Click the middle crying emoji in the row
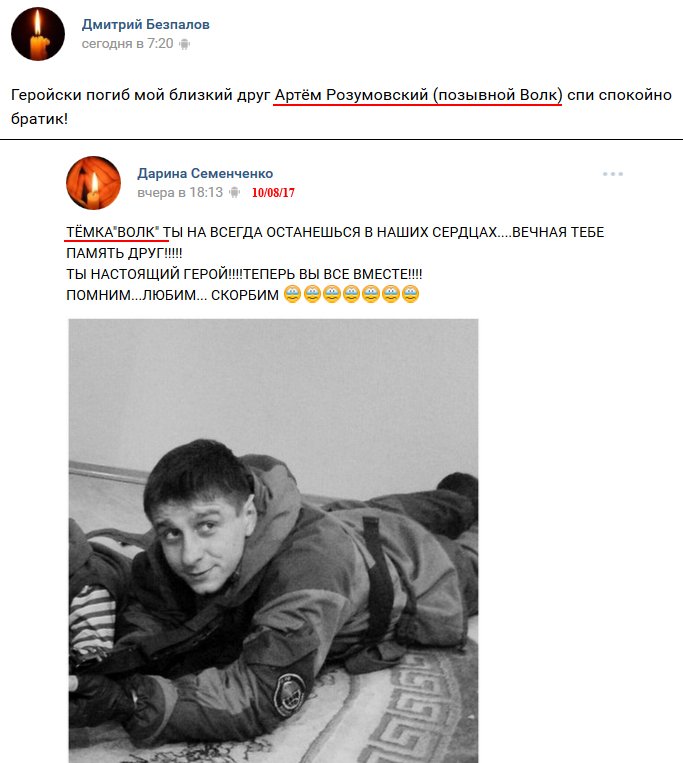Screen dimensions: 683x763 coord(351,294)
